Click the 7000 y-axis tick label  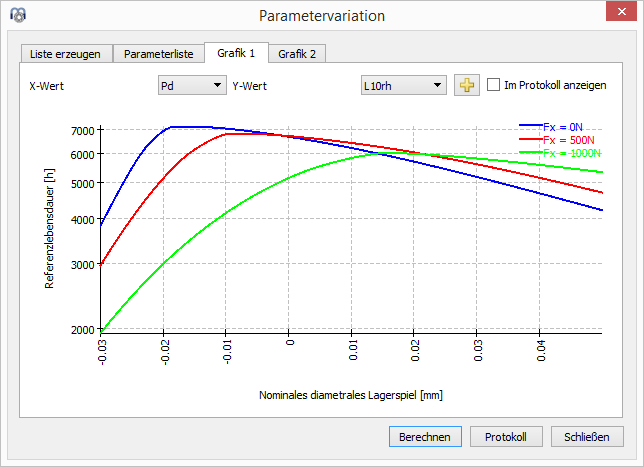(x=83, y=131)
